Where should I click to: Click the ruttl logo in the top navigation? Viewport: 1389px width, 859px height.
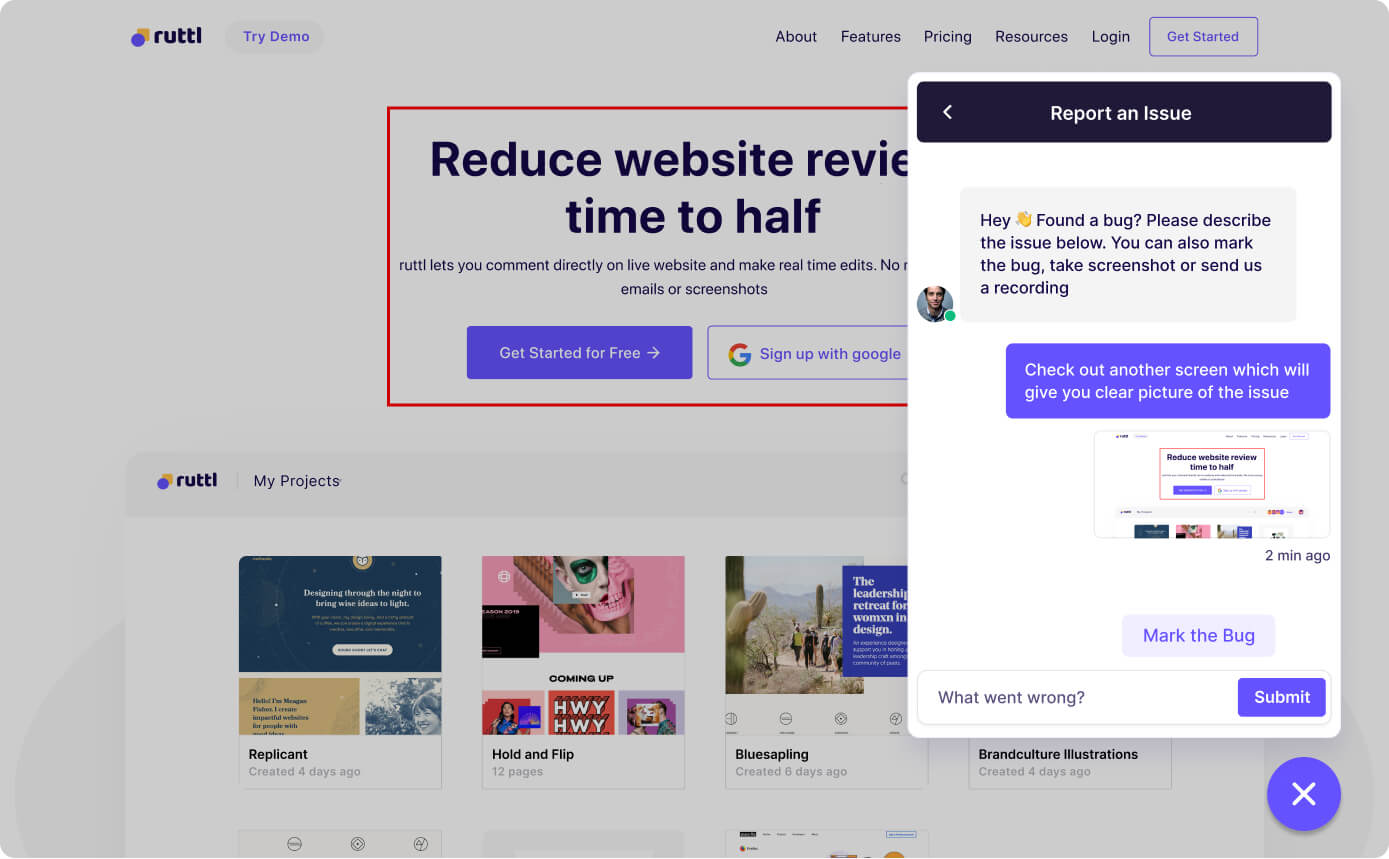pyautogui.click(x=166, y=36)
